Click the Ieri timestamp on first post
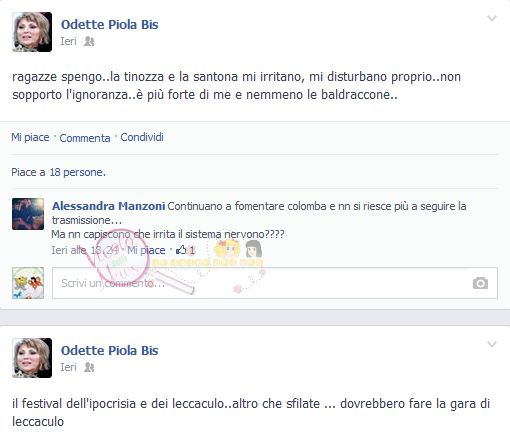This screenshot has width=510, height=438. [x=68, y=41]
